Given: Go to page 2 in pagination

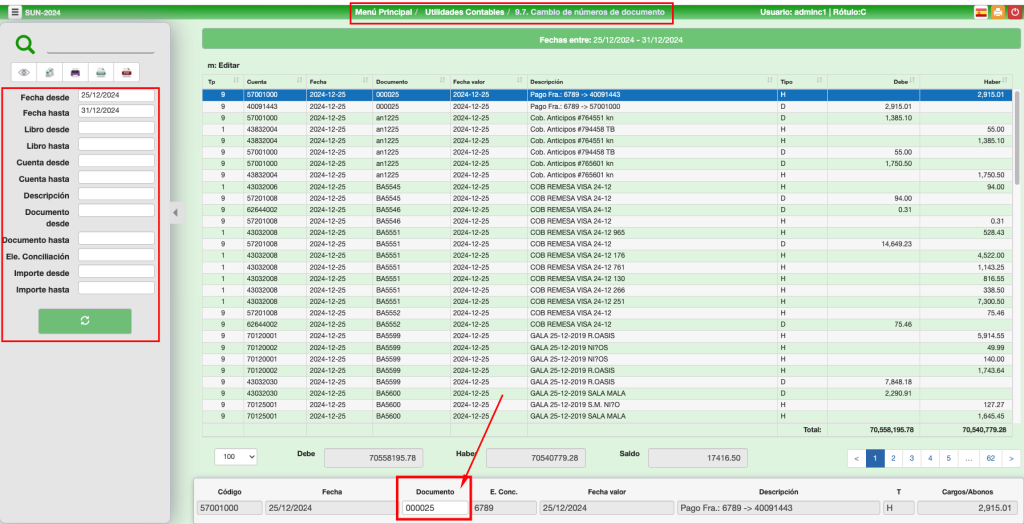Looking at the screenshot, I should tap(893, 458).
